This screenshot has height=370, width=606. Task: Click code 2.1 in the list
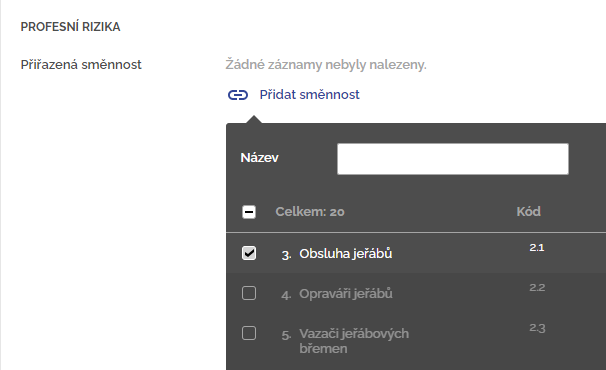[x=537, y=247]
